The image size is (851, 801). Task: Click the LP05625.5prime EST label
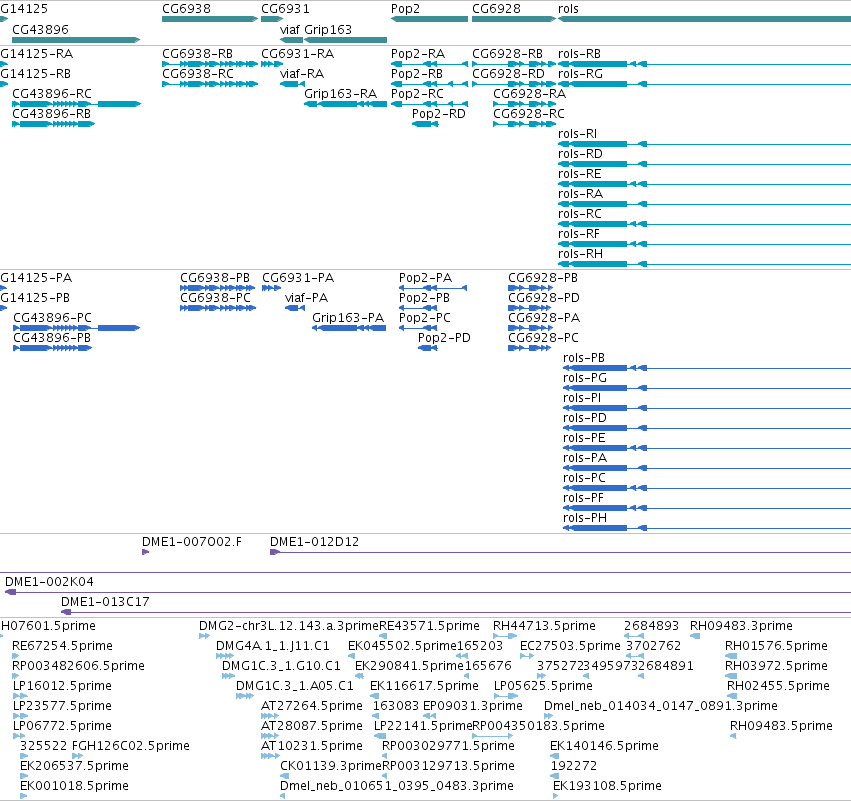coord(543,686)
